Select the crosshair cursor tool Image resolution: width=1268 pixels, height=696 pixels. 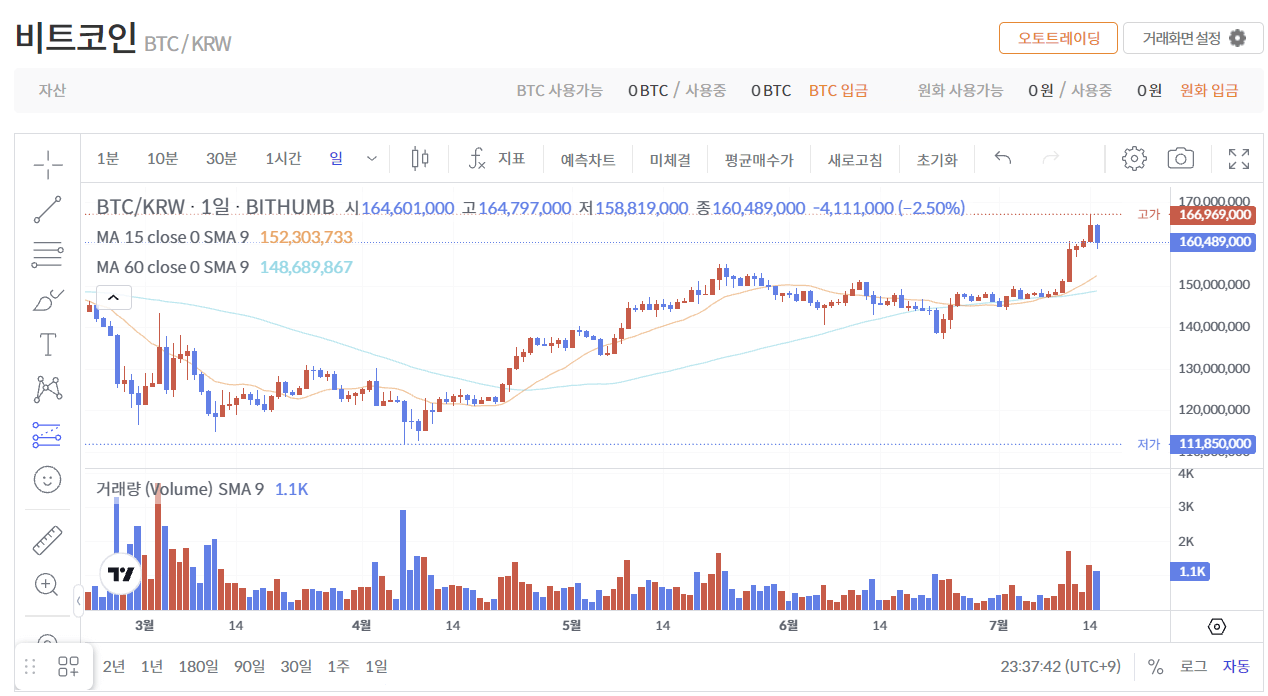click(47, 163)
